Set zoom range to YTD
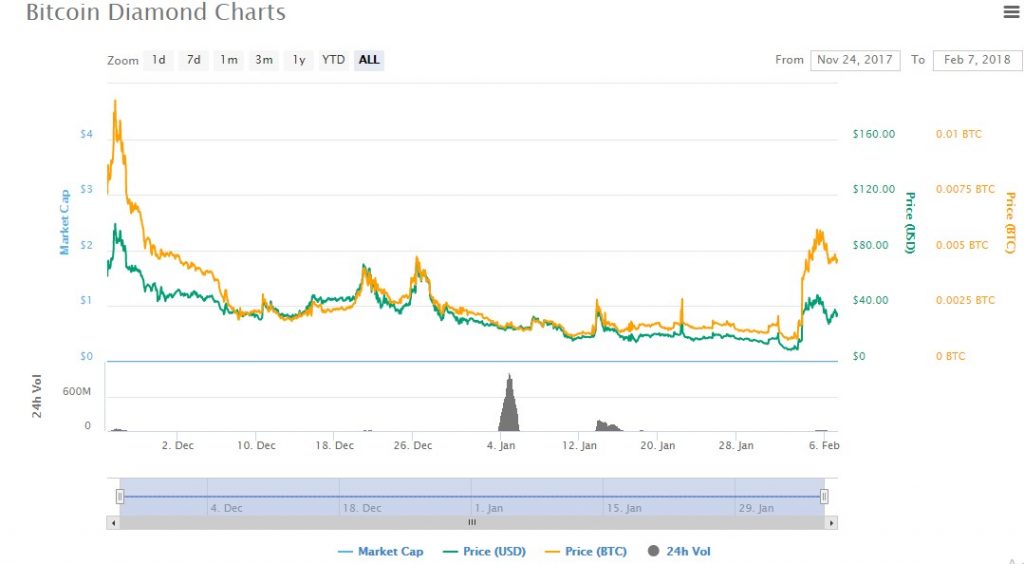1024x564 pixels. pyautogui.click(x=334, y=60)
